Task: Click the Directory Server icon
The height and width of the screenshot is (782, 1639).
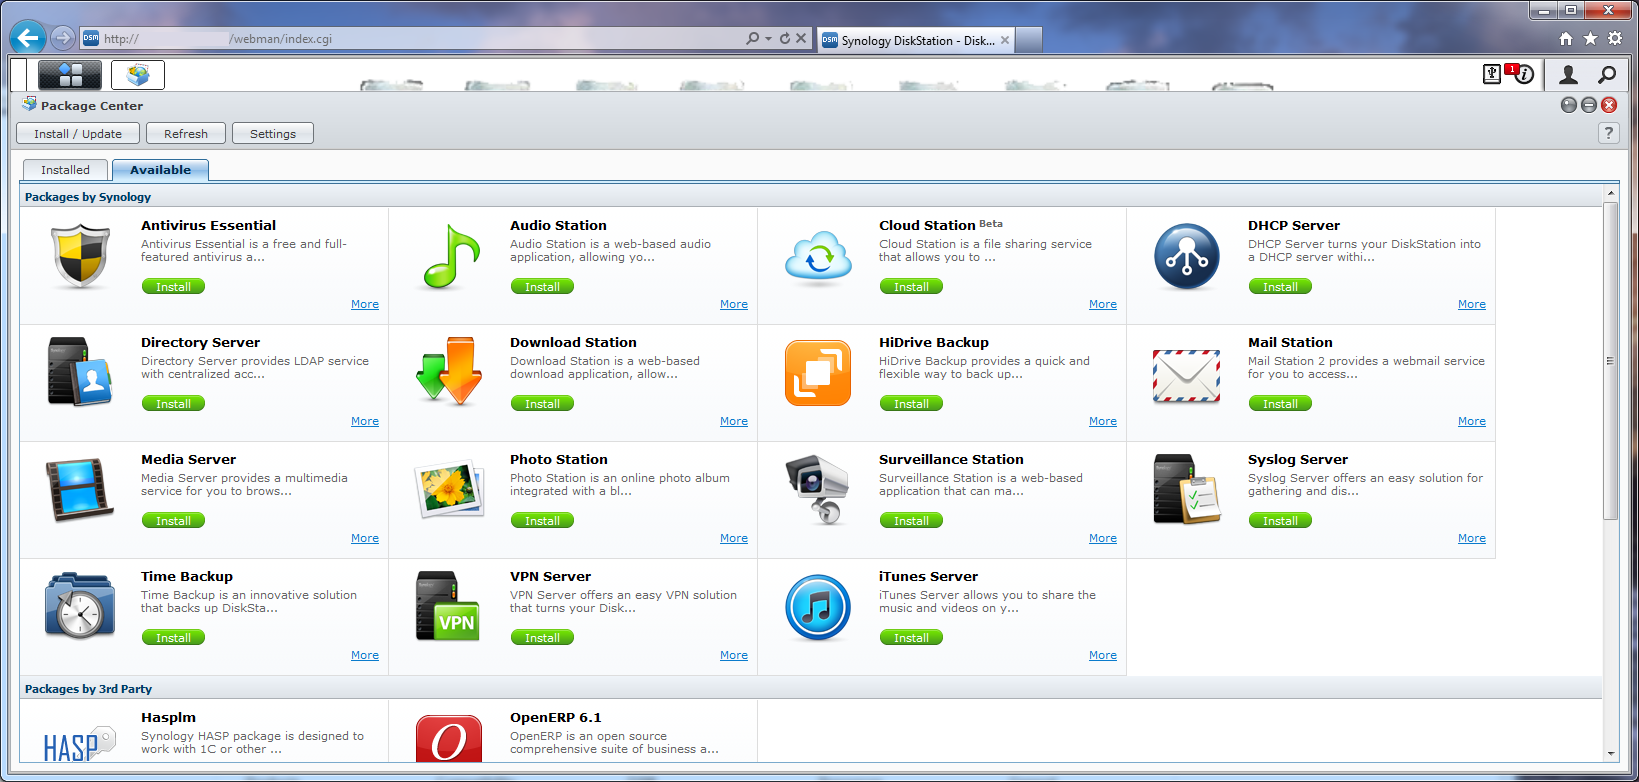Action: pos(80,371)
